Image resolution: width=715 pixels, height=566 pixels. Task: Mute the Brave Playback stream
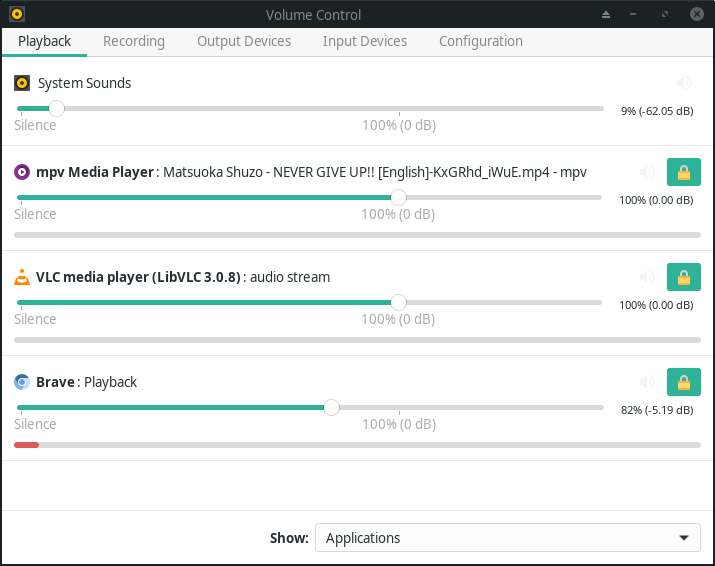pos(647,382)
